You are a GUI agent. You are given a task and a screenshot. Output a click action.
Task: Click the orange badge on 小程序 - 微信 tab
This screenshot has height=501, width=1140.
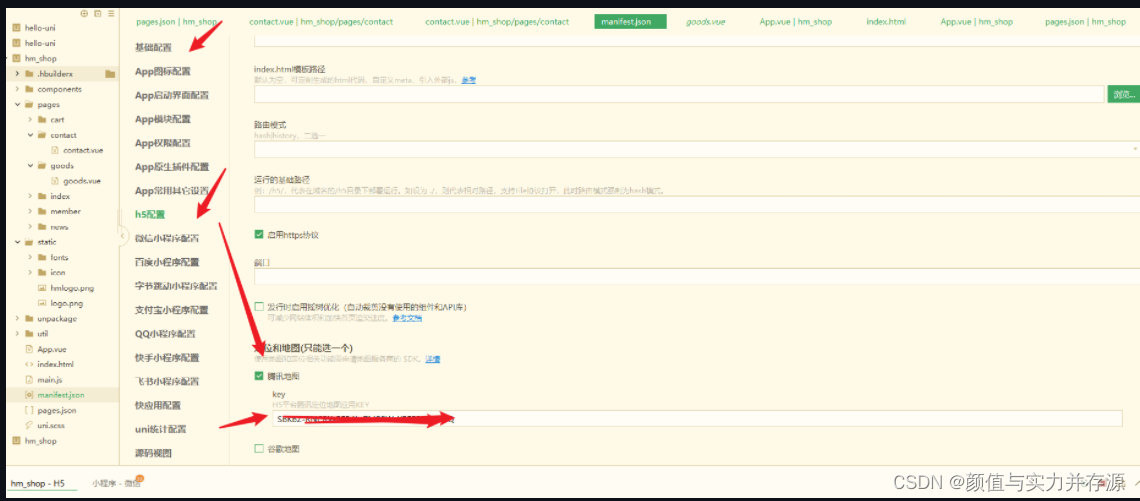tap(139, 478)
